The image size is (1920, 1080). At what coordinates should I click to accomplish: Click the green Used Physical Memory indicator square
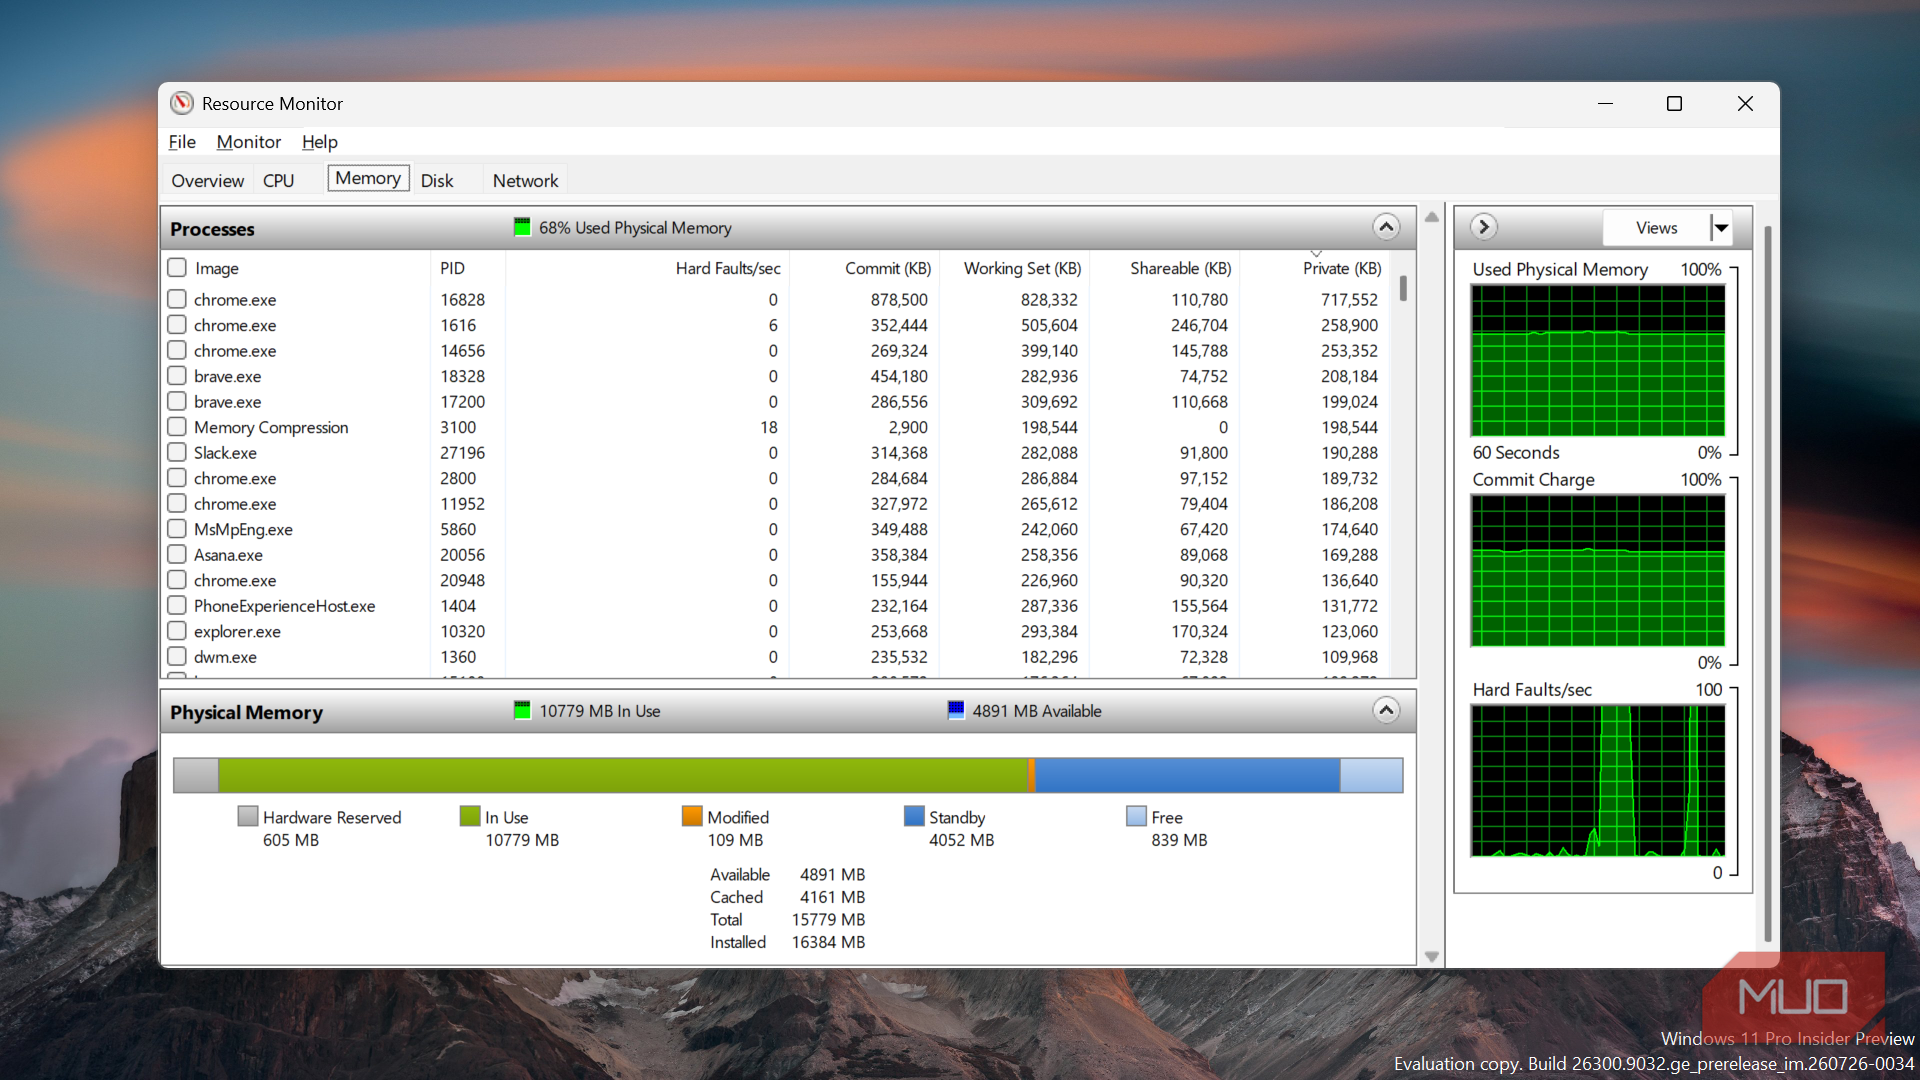pos(522,227)
